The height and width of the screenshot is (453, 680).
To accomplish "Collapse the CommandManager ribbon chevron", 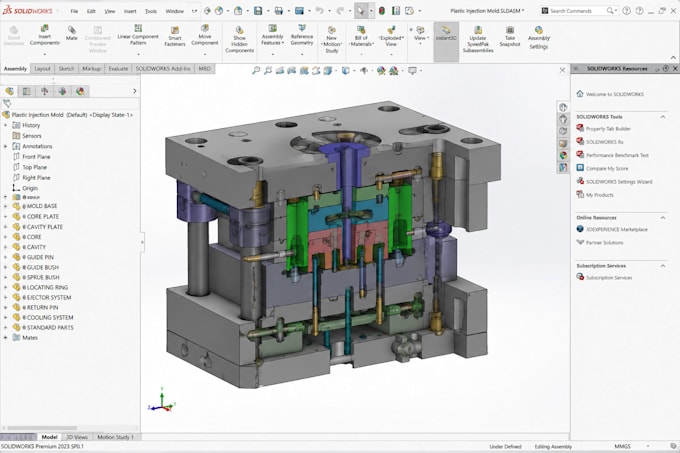I will (x=673, y=57).
